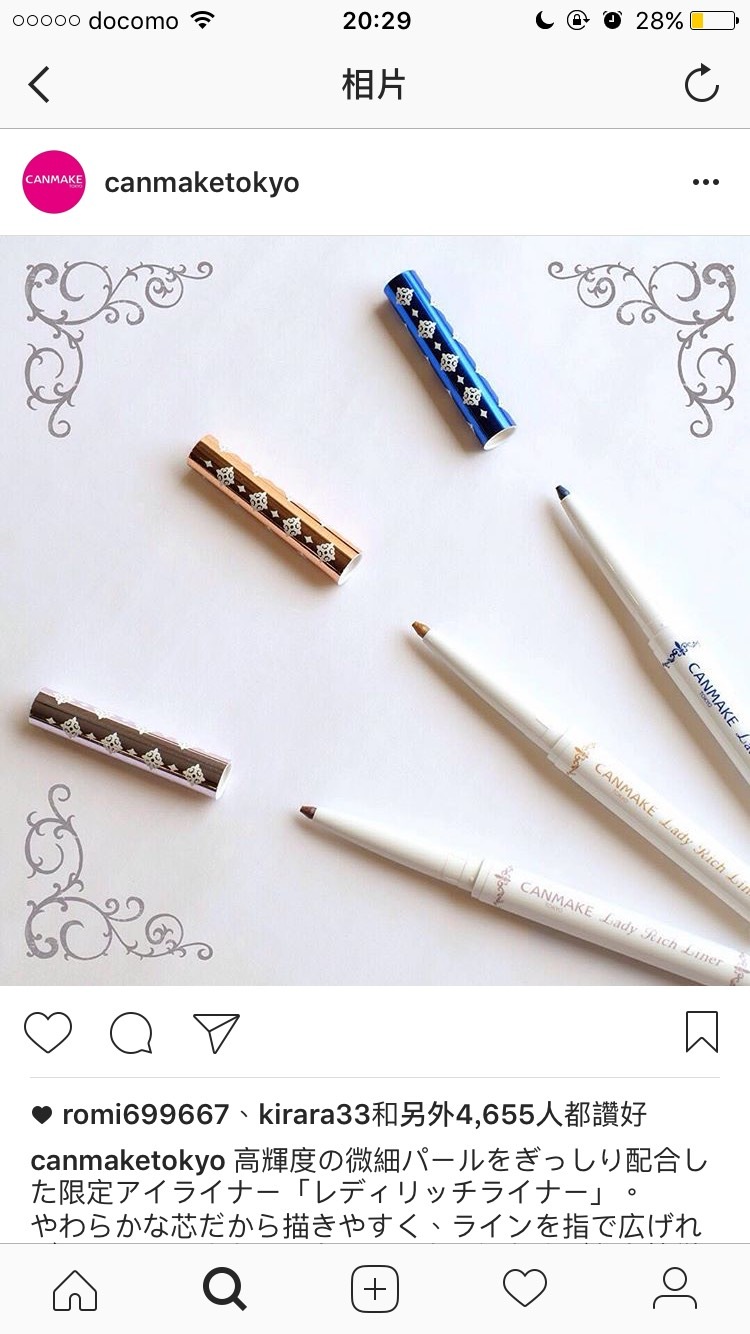Tap canmaketokyo name in caption

tap(128, 1162)
